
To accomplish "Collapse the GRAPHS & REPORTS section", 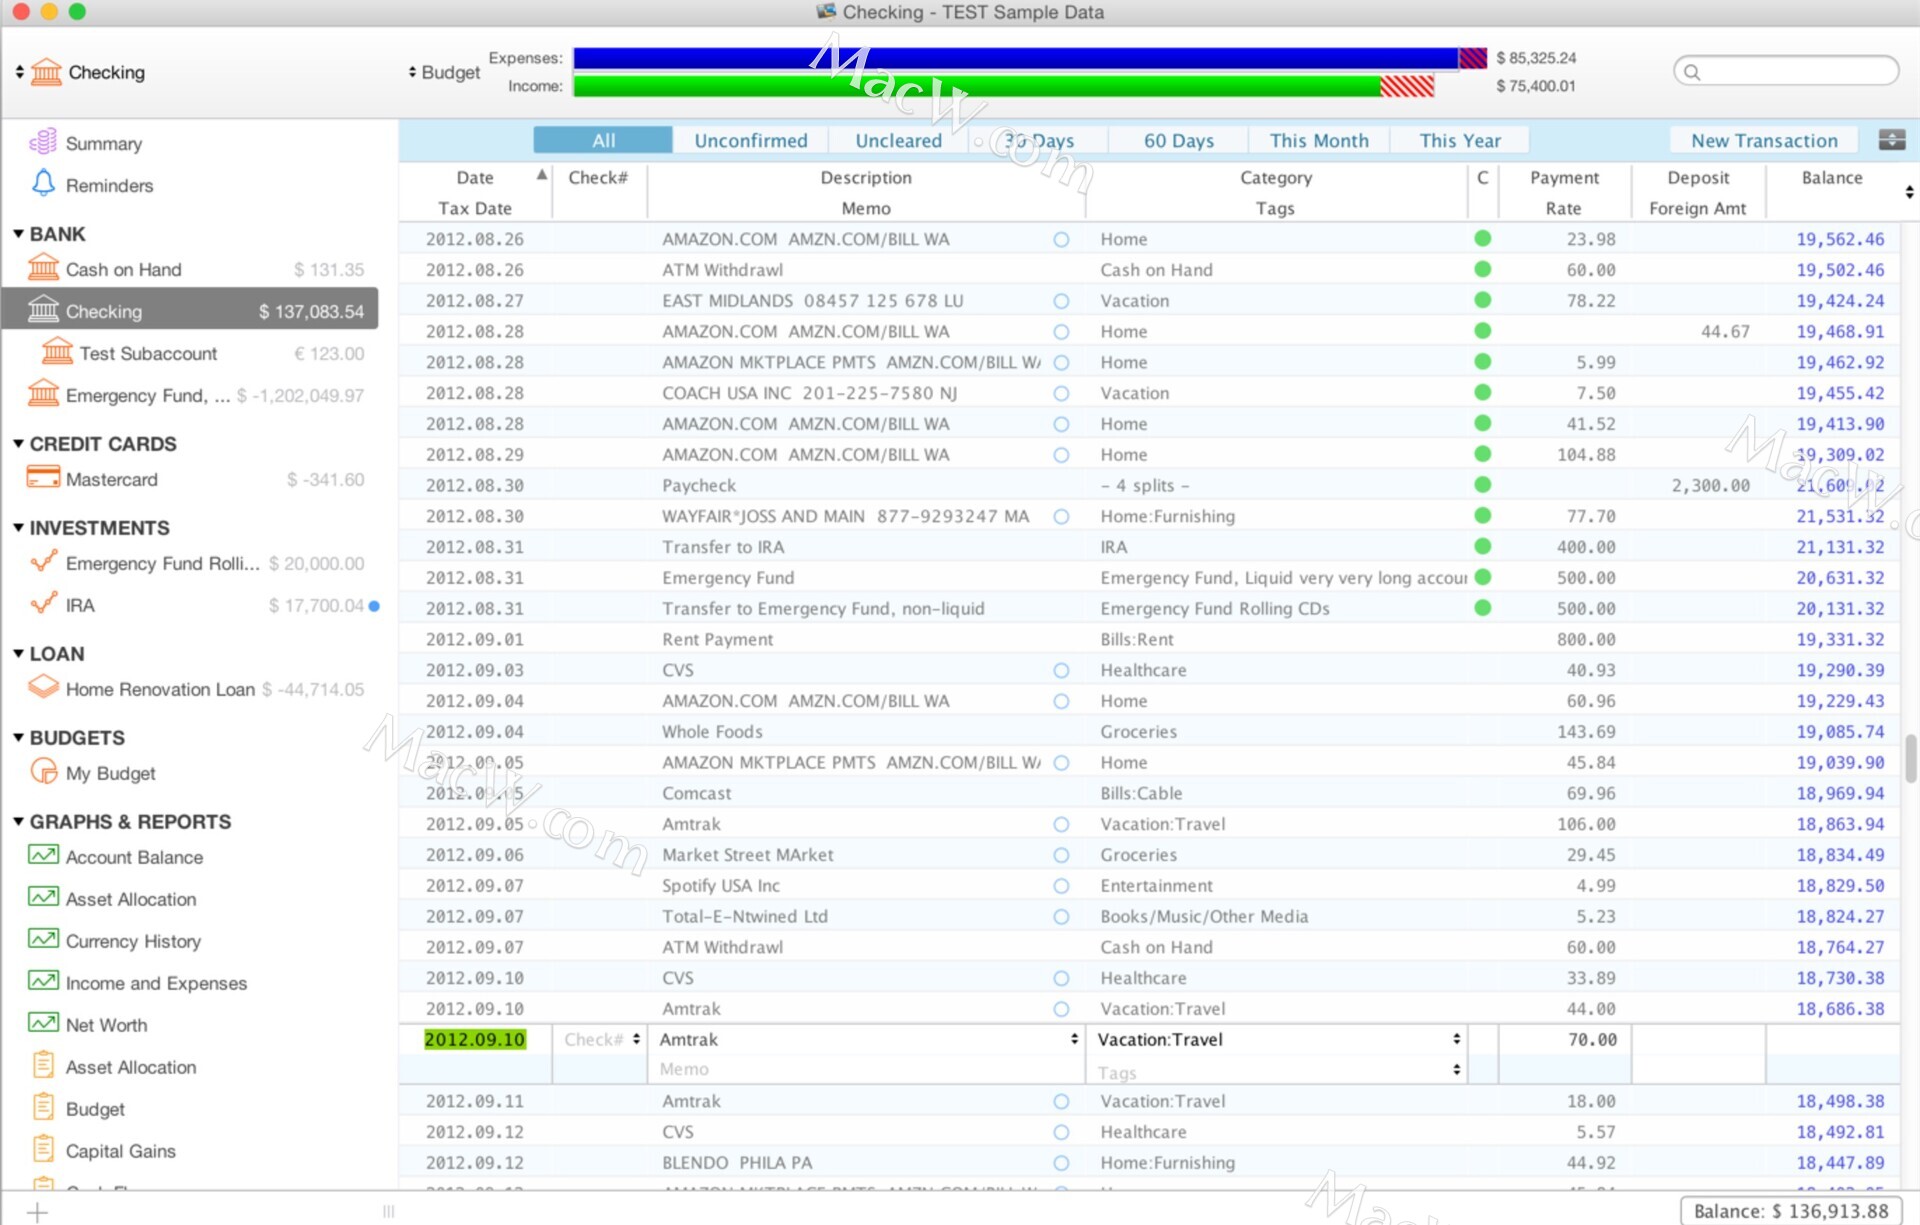I will point(18,821).
